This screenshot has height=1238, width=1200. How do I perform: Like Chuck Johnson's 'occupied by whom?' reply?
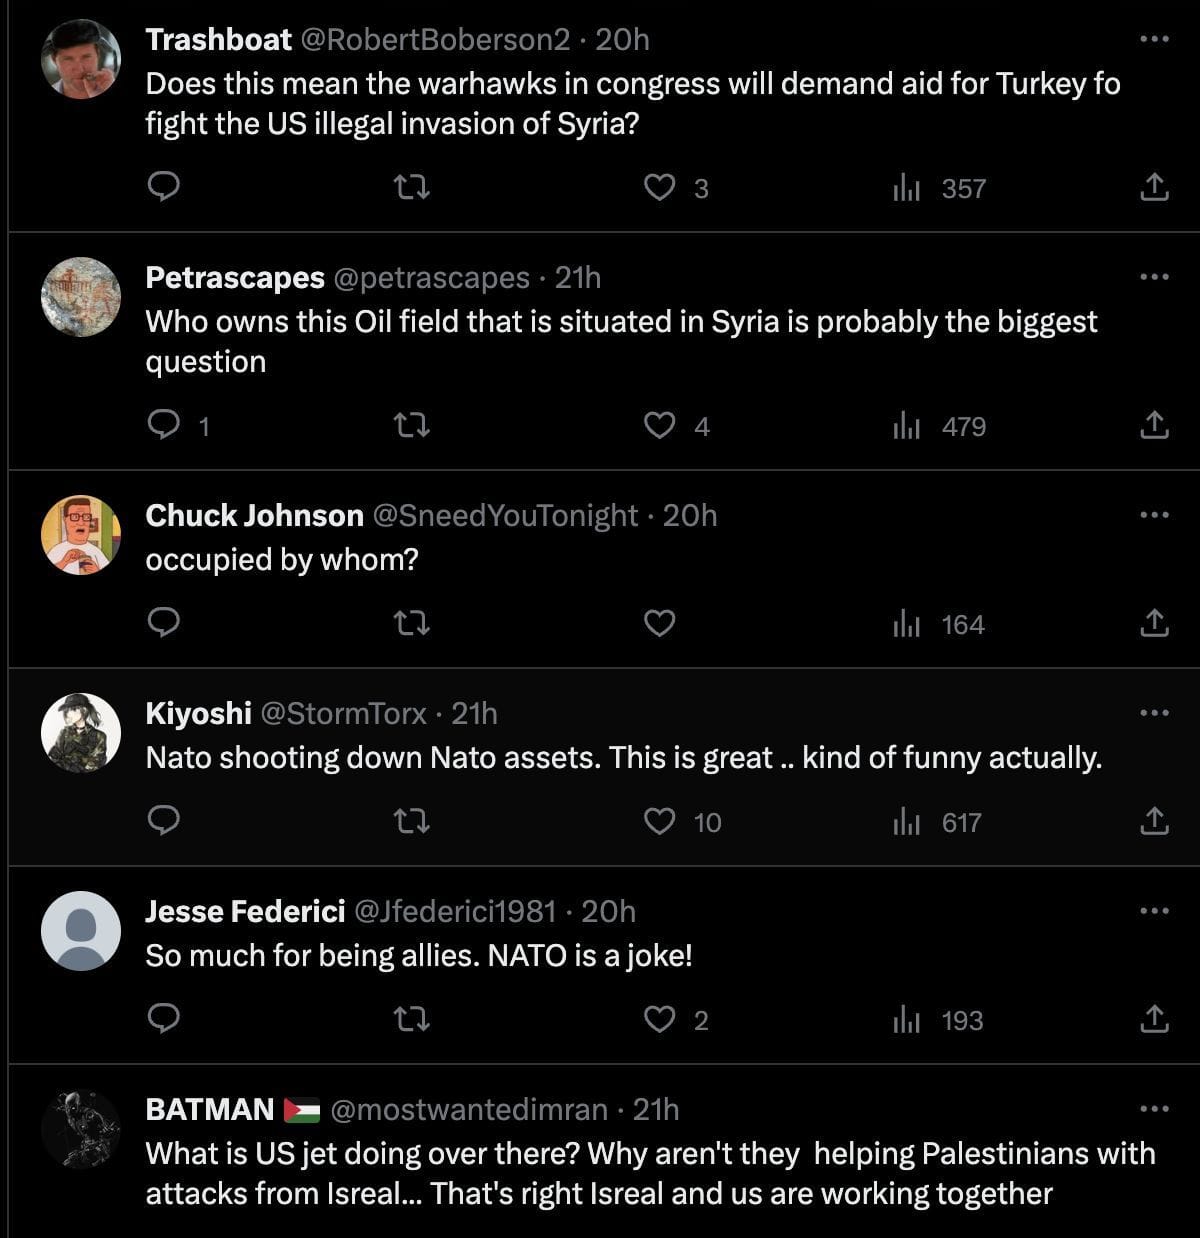661,623
